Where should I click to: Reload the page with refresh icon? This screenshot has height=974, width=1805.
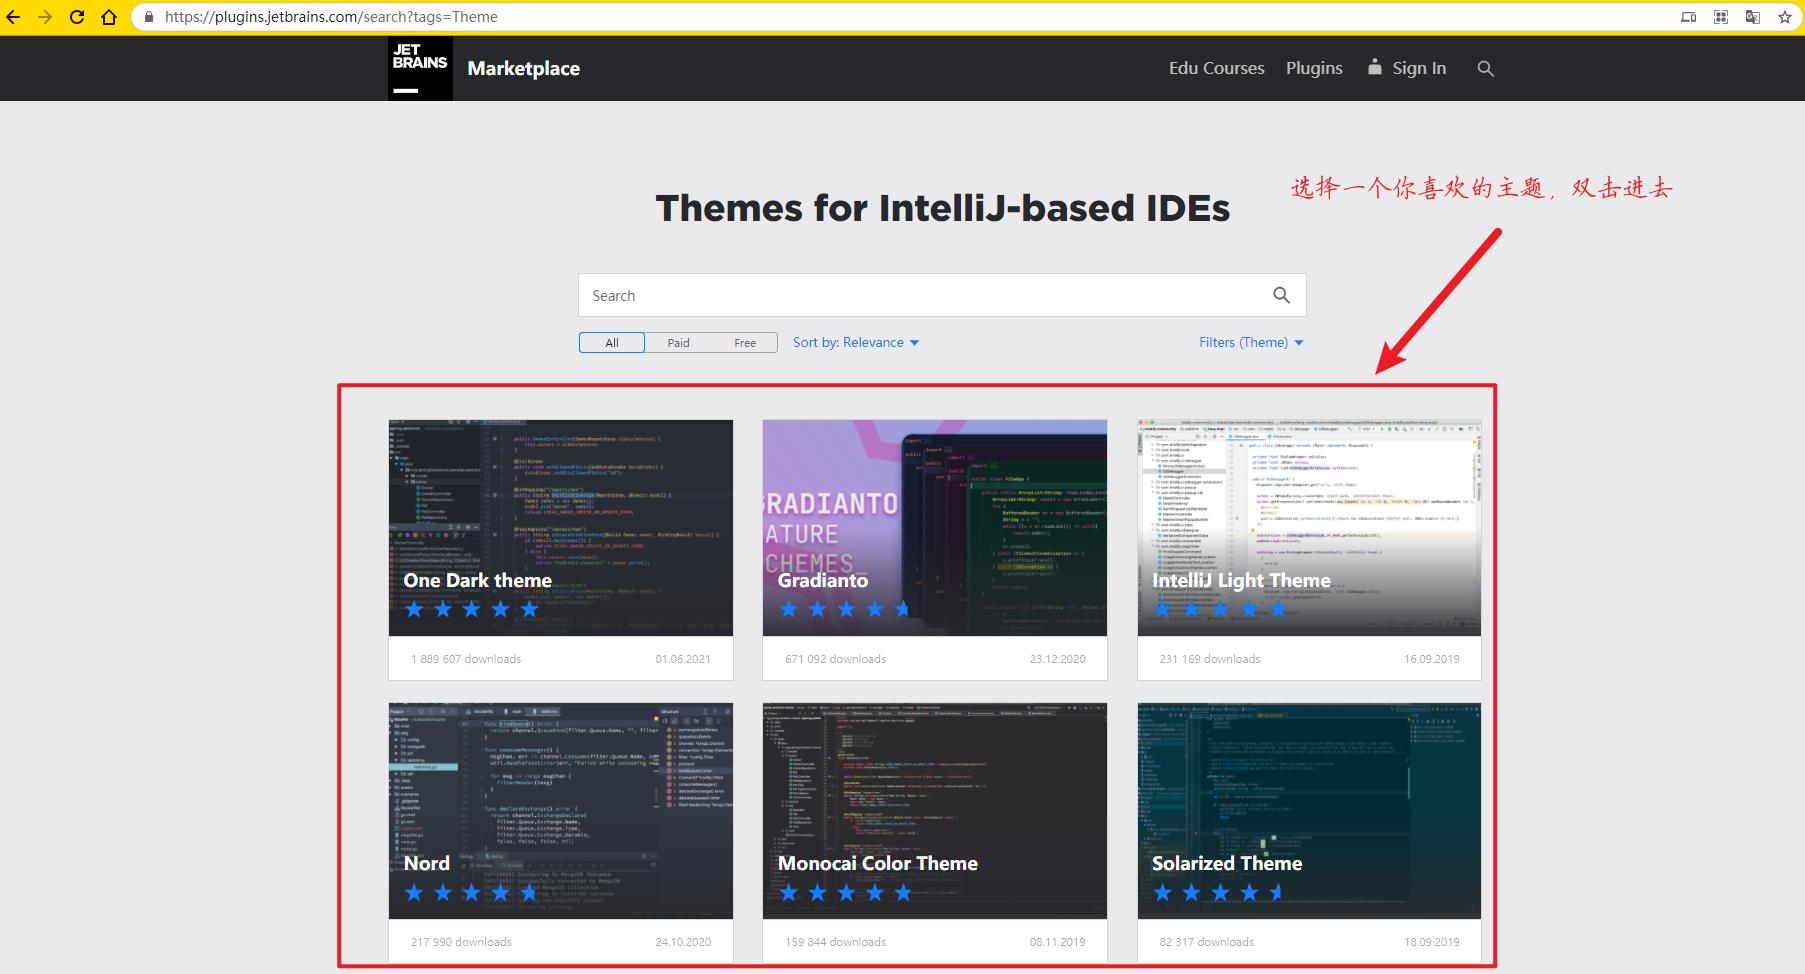[x=77, y=17]
